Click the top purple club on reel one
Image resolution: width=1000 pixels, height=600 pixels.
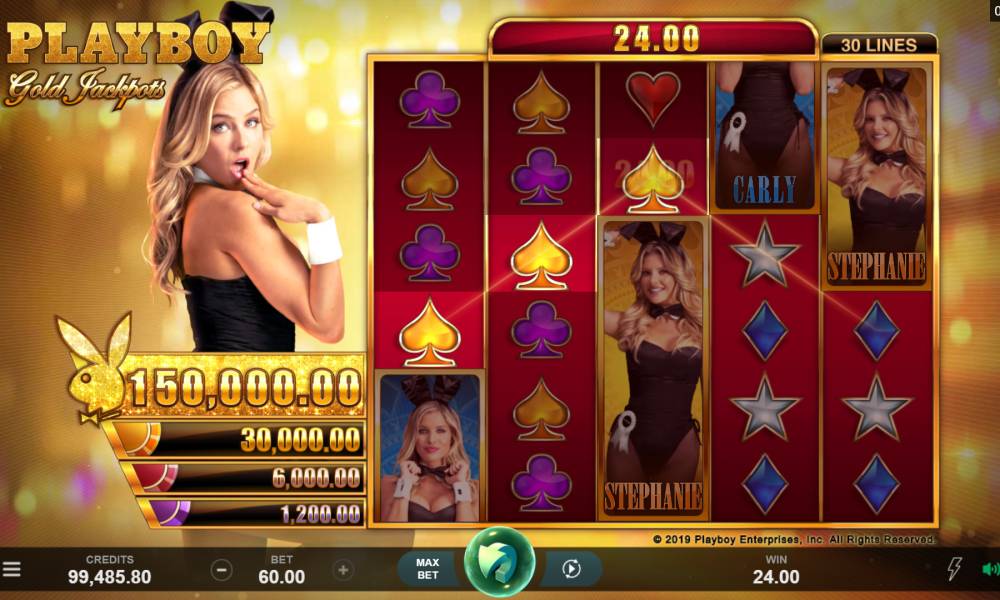point(429,99)
